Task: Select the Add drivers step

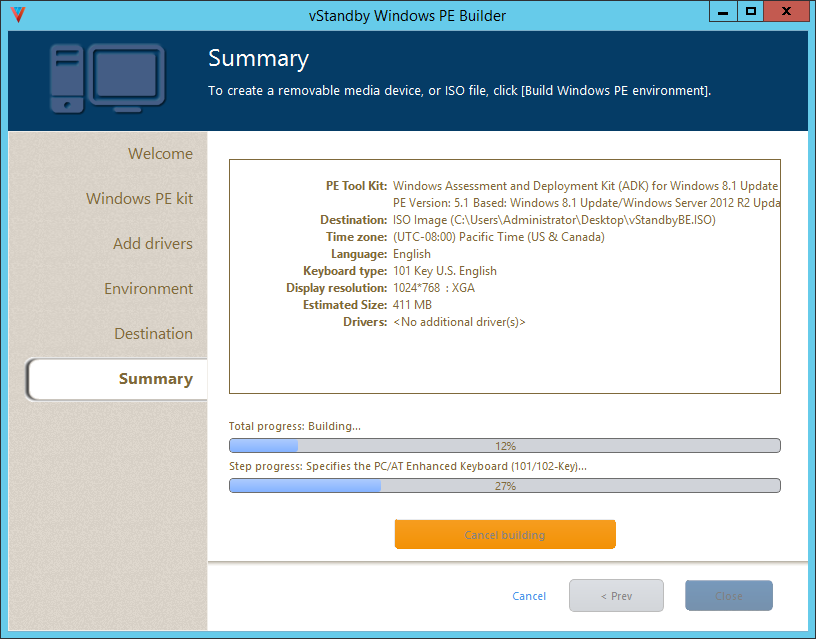Action: pyautogui.click(x=152, y=244)
